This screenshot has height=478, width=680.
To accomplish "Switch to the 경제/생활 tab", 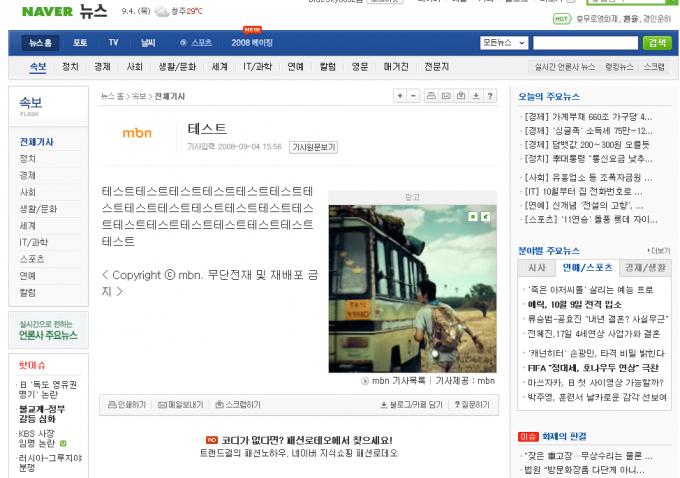I will 645,268.
